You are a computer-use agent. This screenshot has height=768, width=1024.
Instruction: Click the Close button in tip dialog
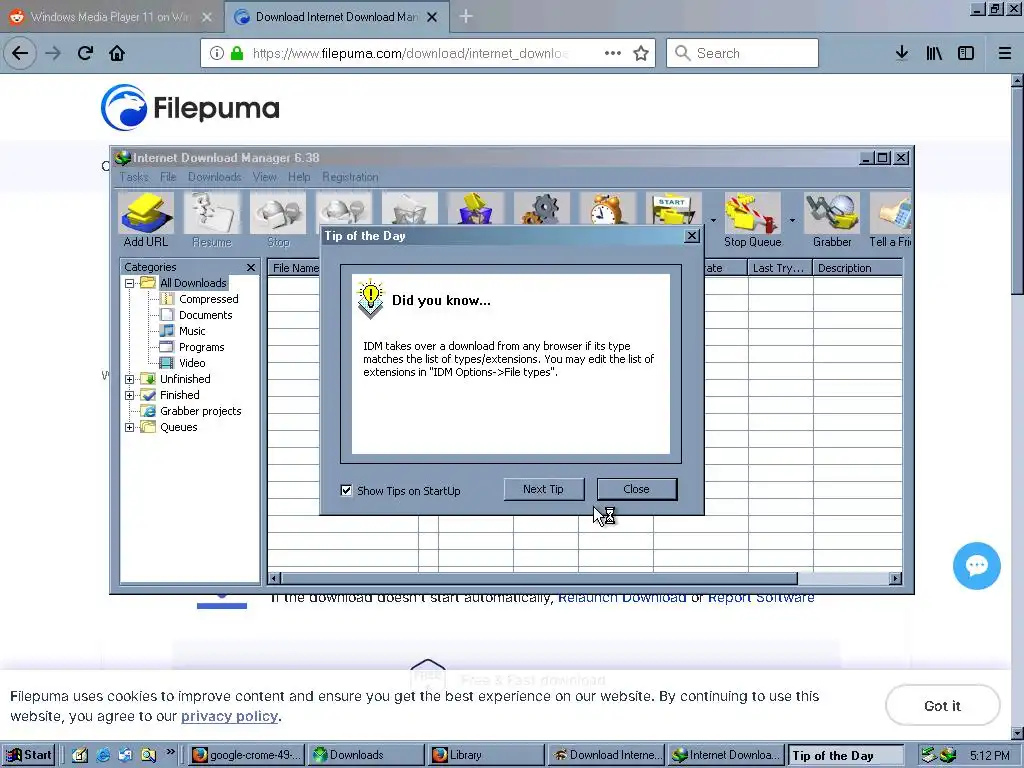[x=636, y=489]
